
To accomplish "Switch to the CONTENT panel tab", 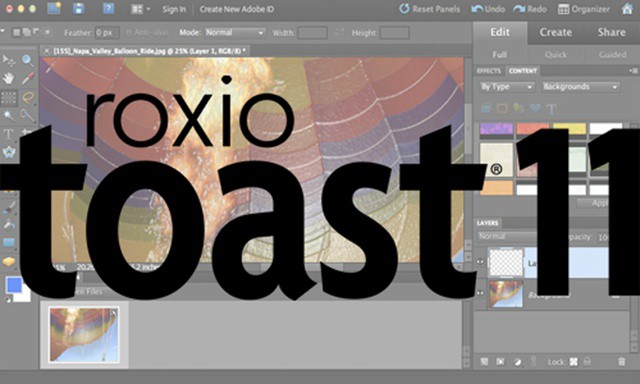I will 523,71.
